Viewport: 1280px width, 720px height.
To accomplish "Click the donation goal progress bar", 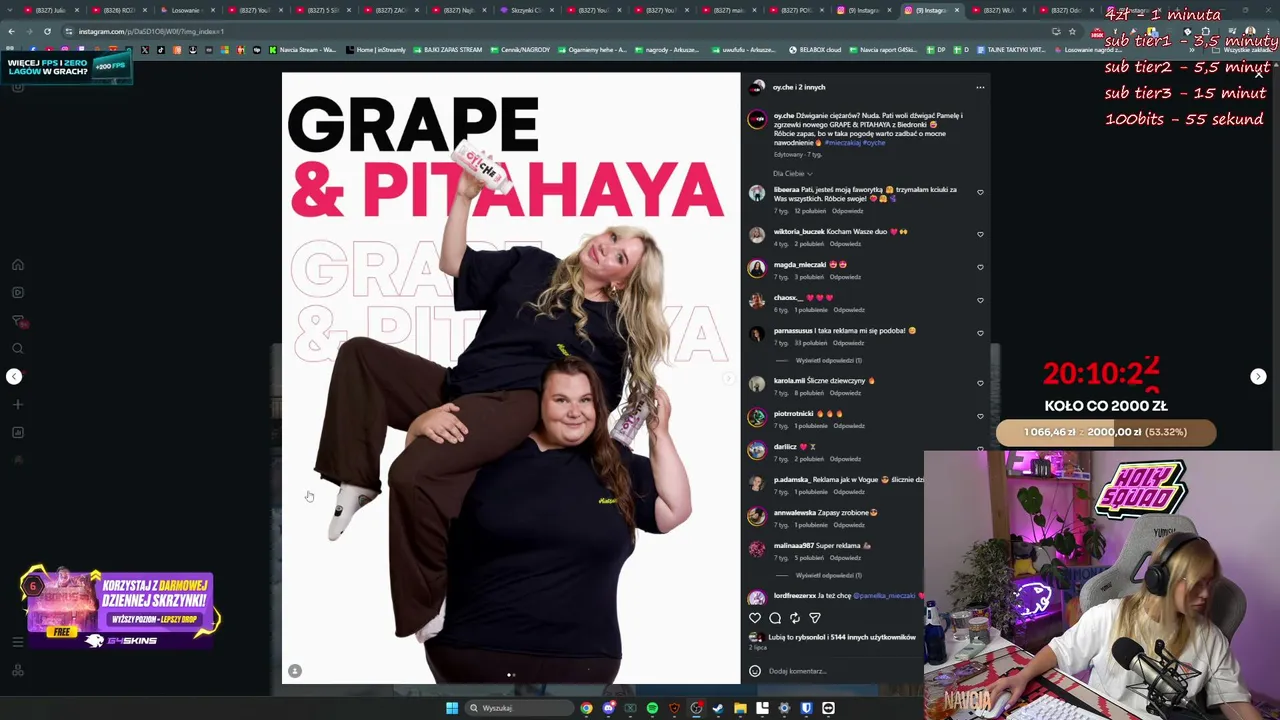I will 1106,432.
